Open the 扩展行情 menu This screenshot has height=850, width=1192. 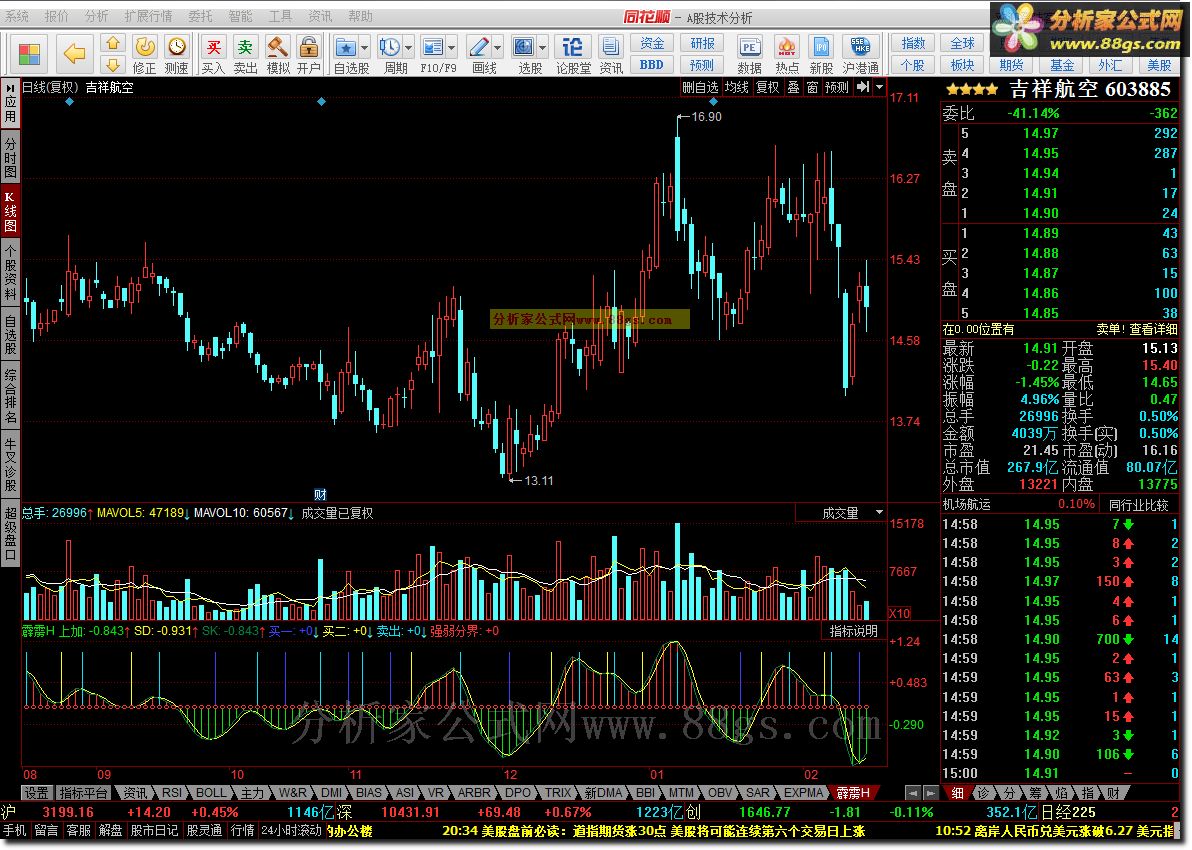point(148,16)
